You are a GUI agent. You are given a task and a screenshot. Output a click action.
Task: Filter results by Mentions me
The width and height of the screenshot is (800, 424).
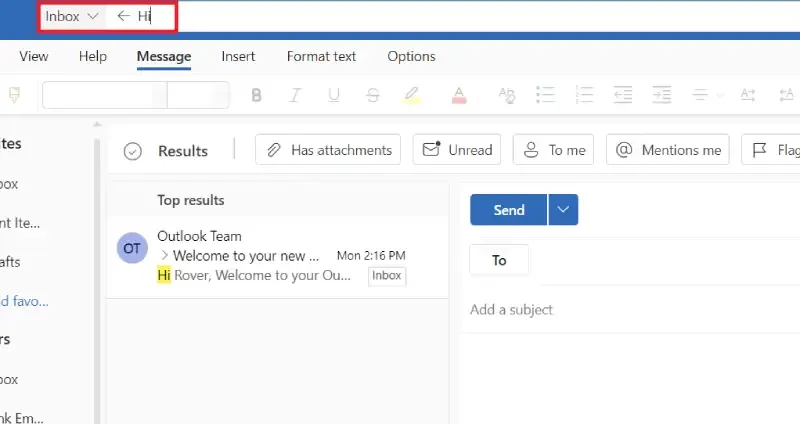tap(668, 150)
